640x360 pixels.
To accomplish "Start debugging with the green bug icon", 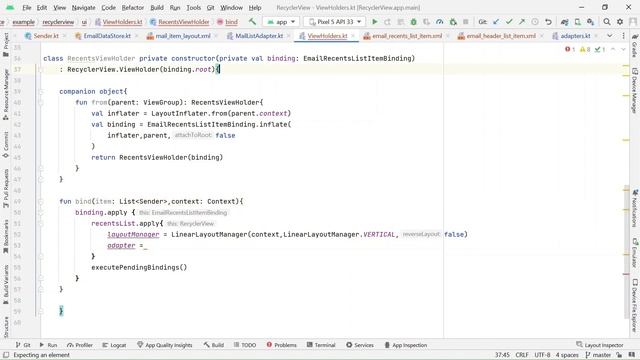I will (x=413, y=22).
